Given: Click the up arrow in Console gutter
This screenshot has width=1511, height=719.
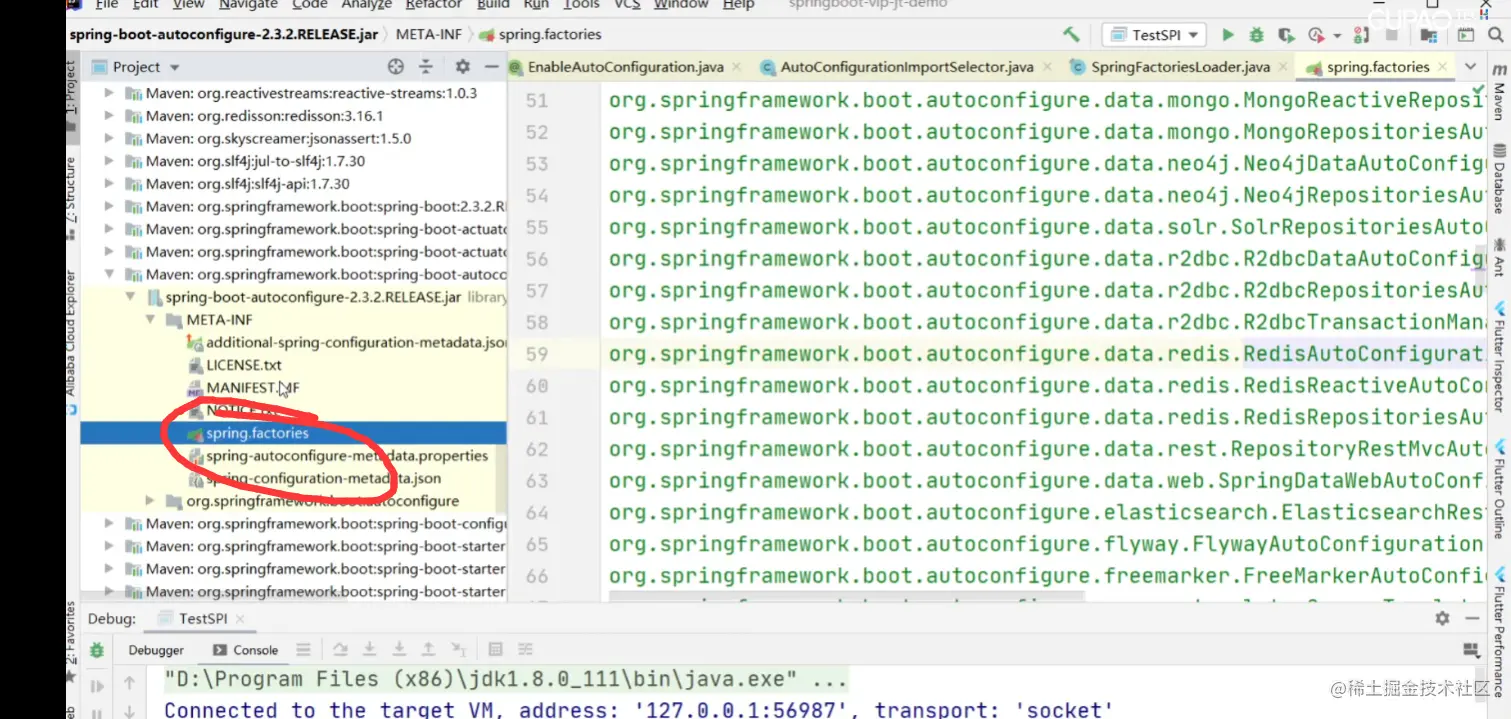Looking at the screenshot, I should pos(129,683).
